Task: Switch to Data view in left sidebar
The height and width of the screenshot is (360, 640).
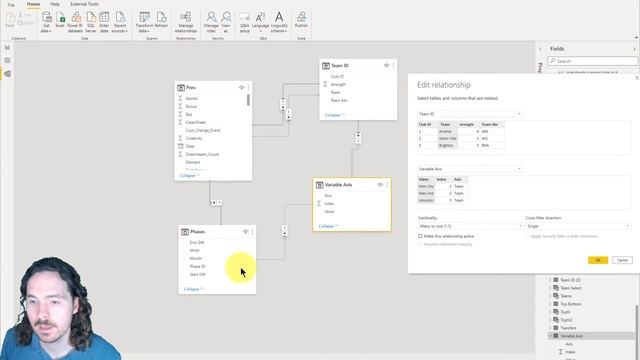Action: 7,60
